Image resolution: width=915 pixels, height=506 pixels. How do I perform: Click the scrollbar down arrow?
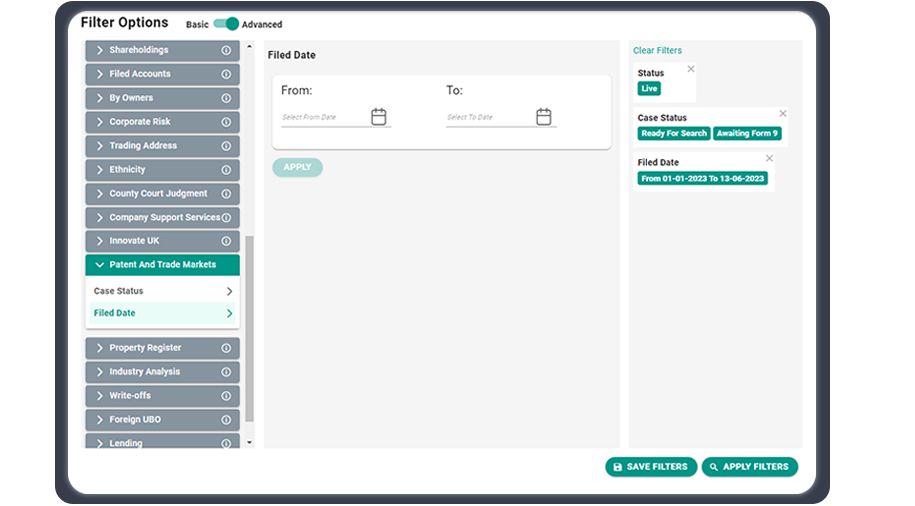pos(250,442)
